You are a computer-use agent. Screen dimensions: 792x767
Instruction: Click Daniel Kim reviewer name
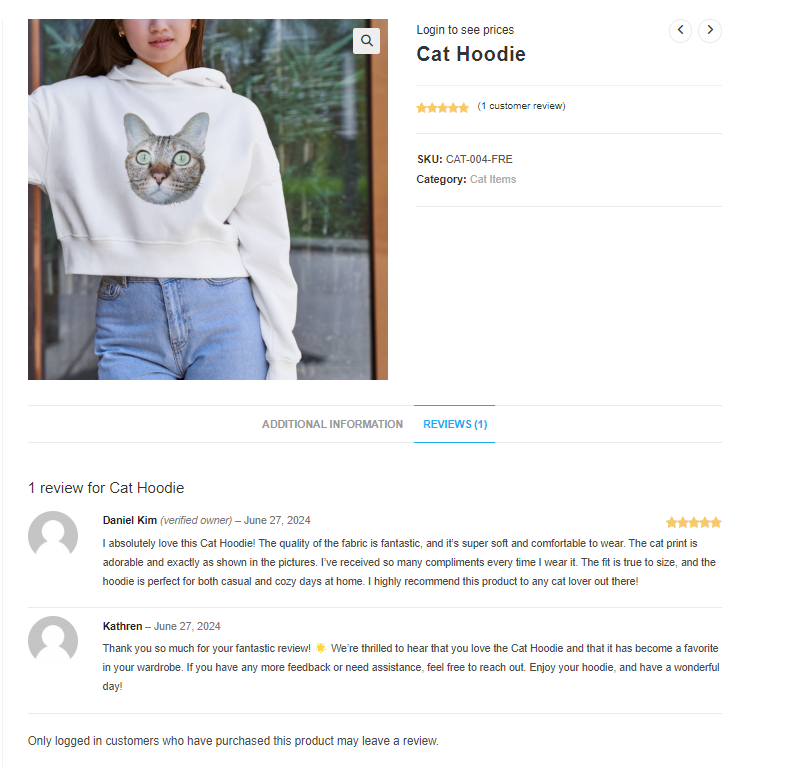click(130, 520)
